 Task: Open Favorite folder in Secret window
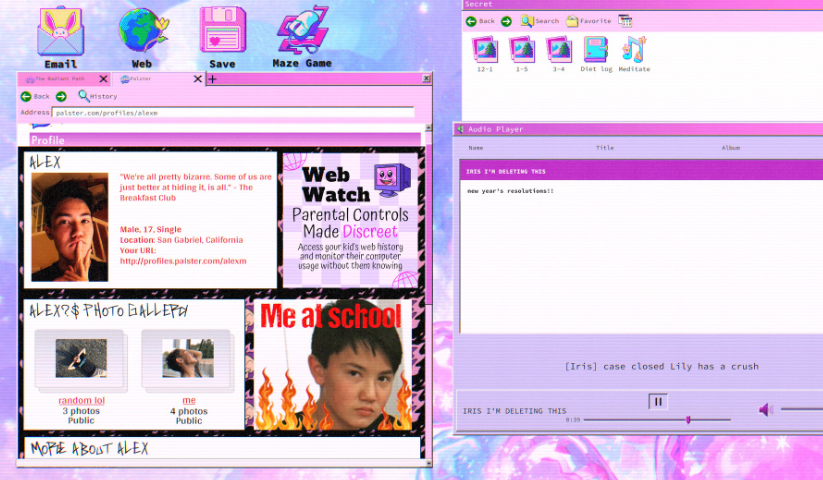click(x=588, y=21)
